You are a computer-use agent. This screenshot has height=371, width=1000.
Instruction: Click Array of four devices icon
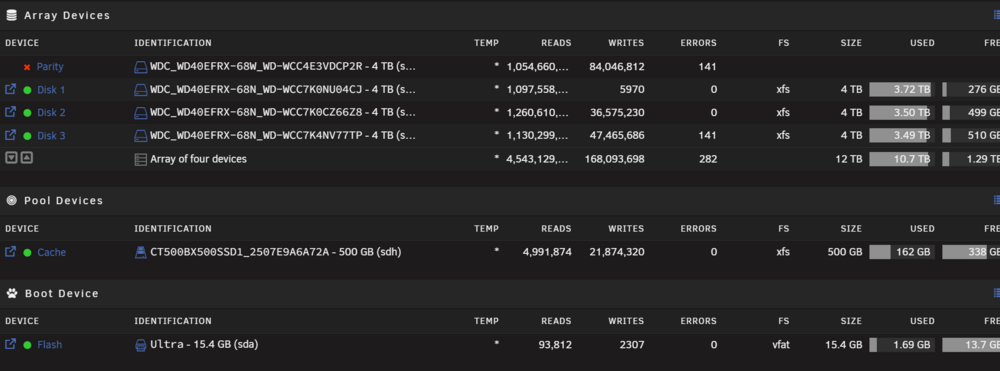tap(140, 159)
